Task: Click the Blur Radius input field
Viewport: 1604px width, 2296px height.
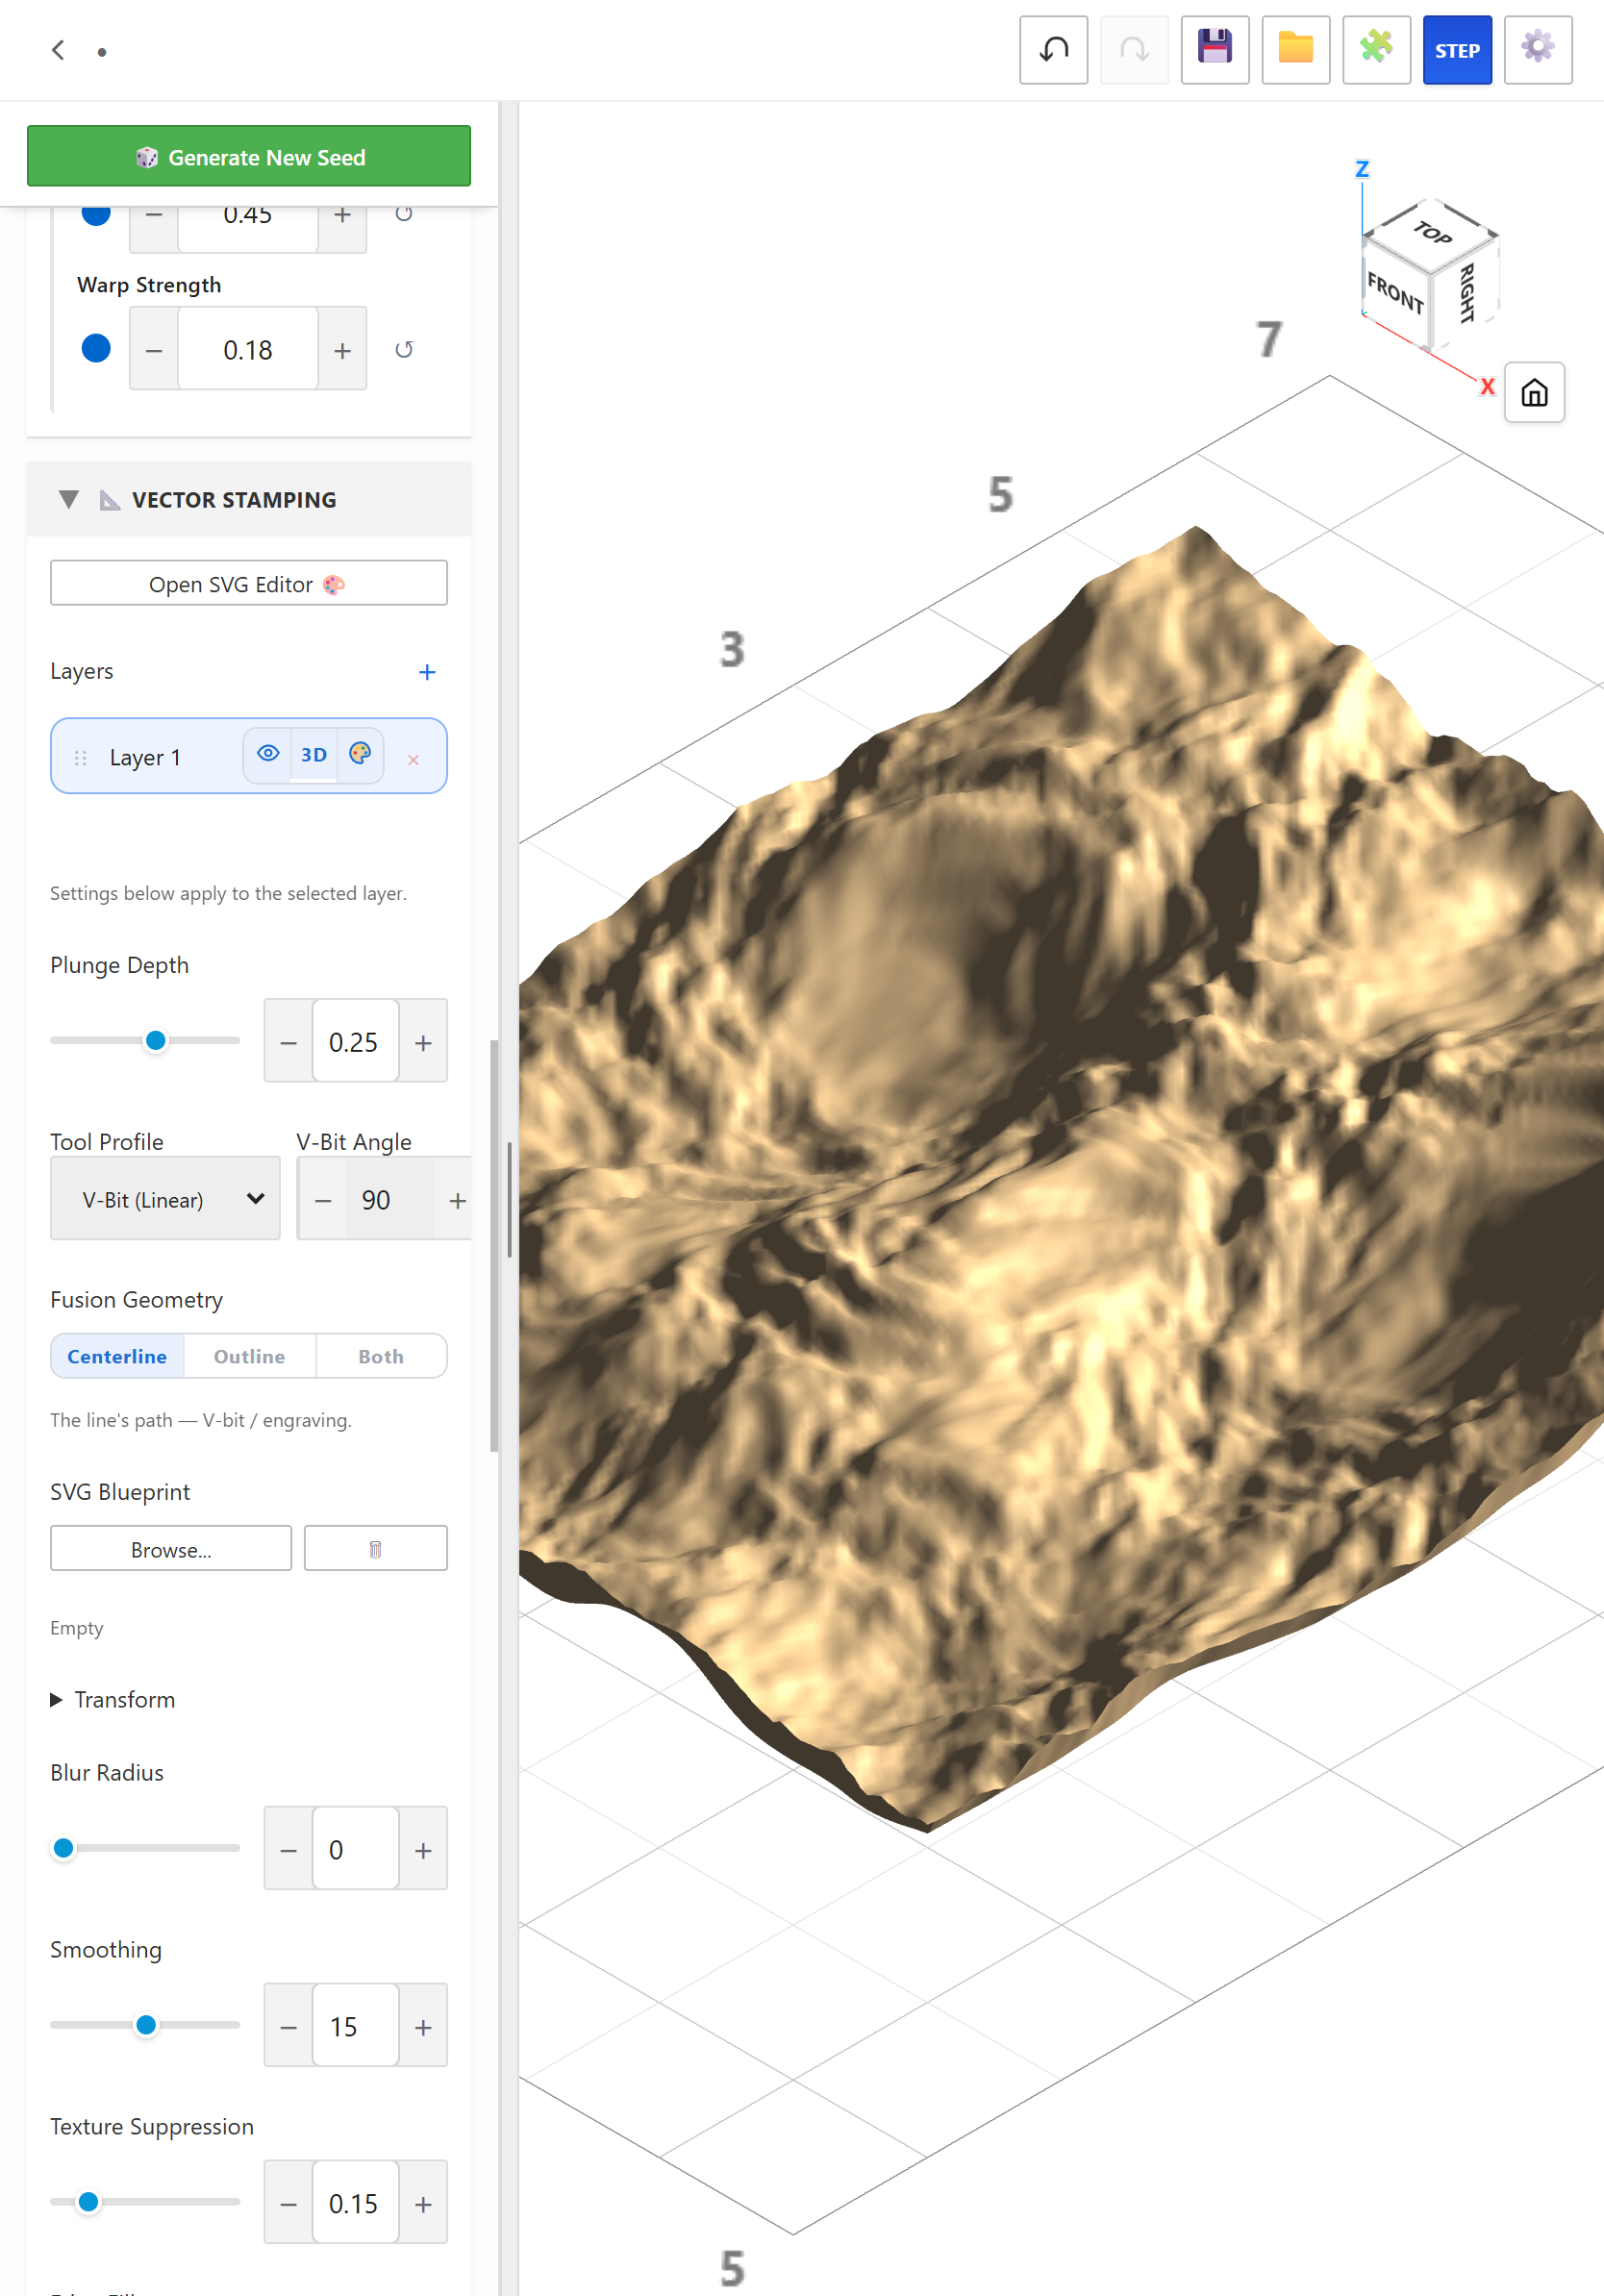Action: pyautogui.click(x=356, y=1850)
